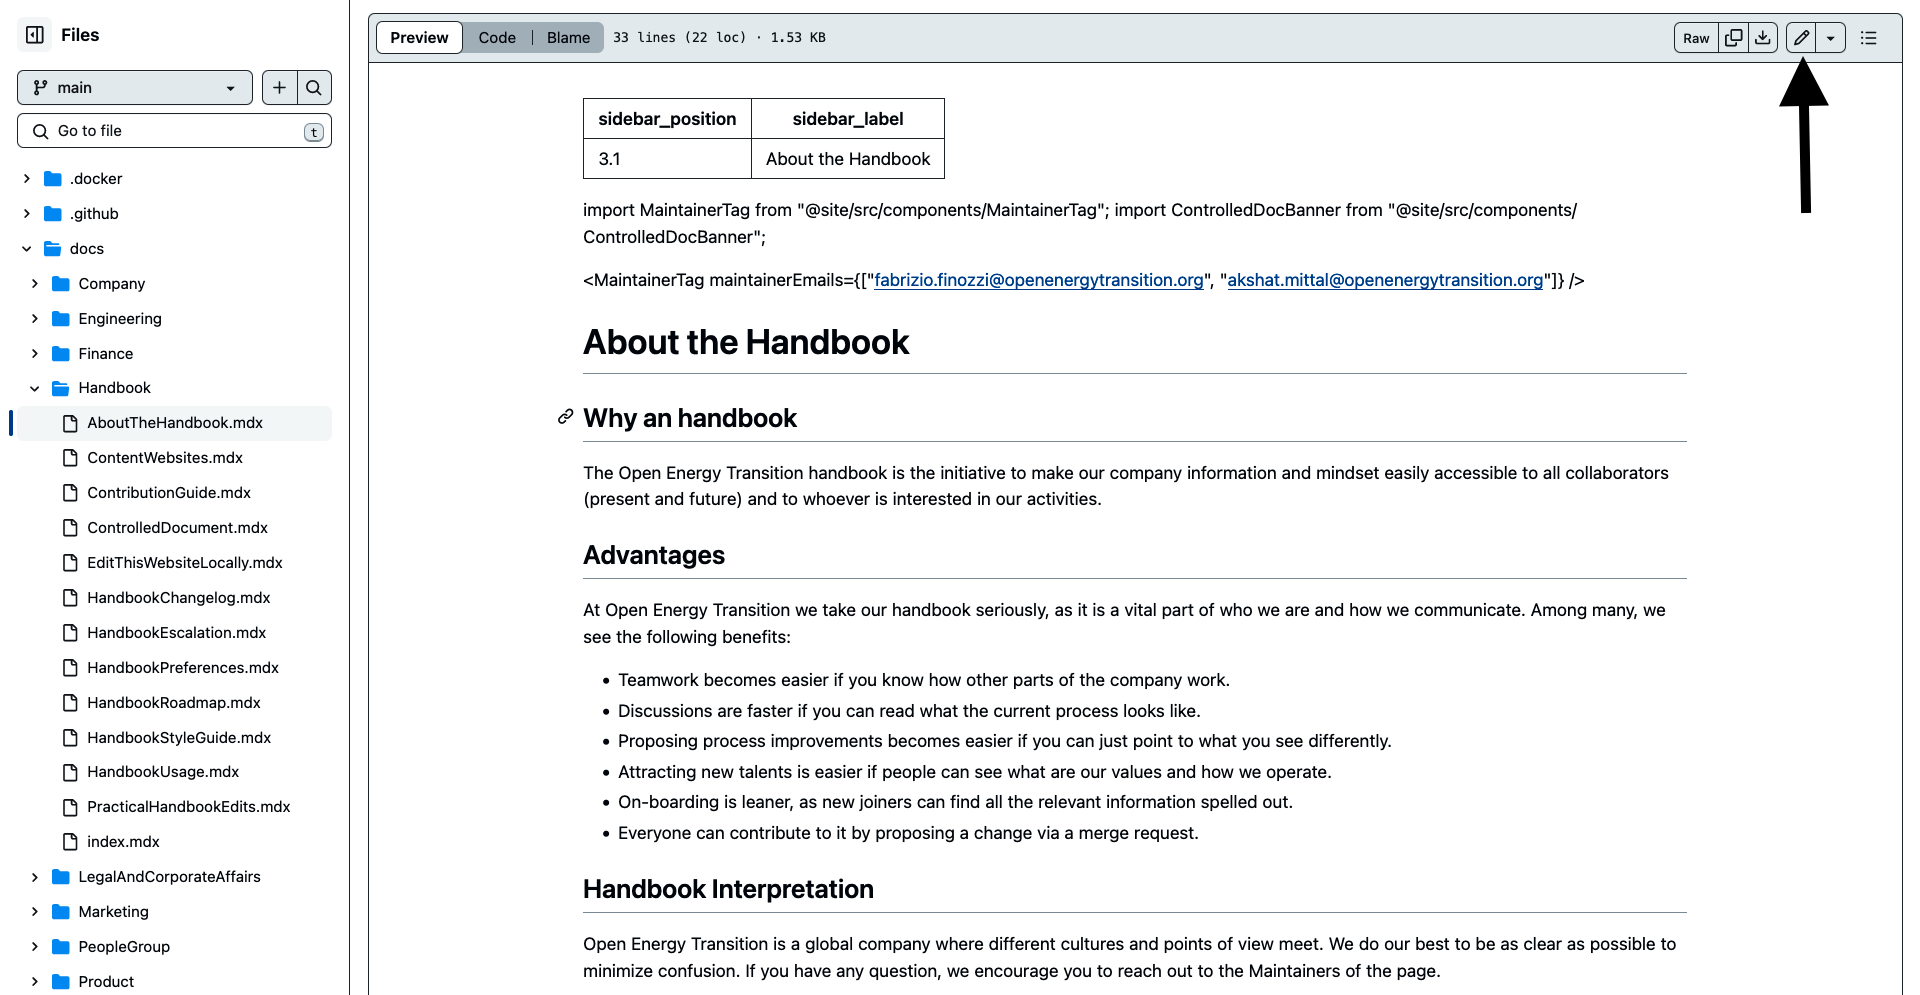This screenshot has height=995, width=1920.
Task: Click the plus add file icon
Action: click(x=280, y=88)
